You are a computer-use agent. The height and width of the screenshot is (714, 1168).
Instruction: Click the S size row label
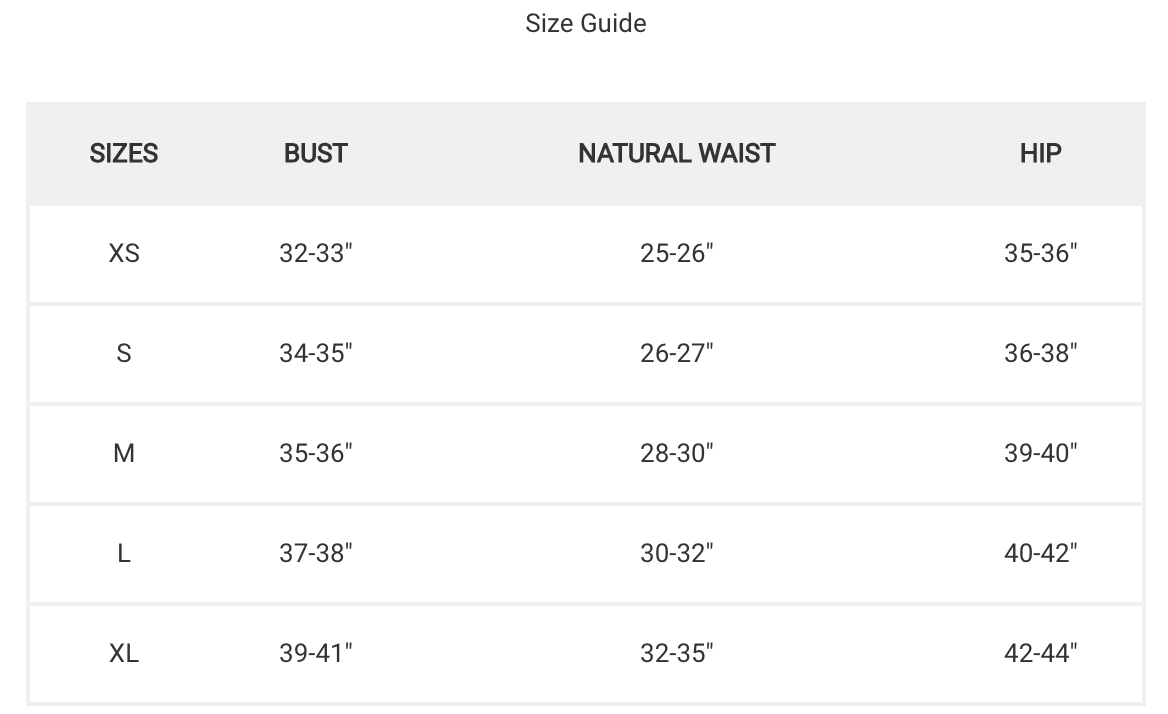coord(124,353)
